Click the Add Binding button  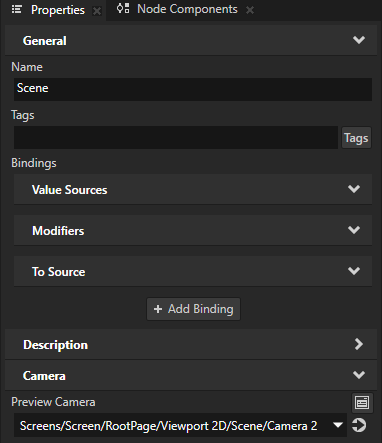click(x=193, y=309)
